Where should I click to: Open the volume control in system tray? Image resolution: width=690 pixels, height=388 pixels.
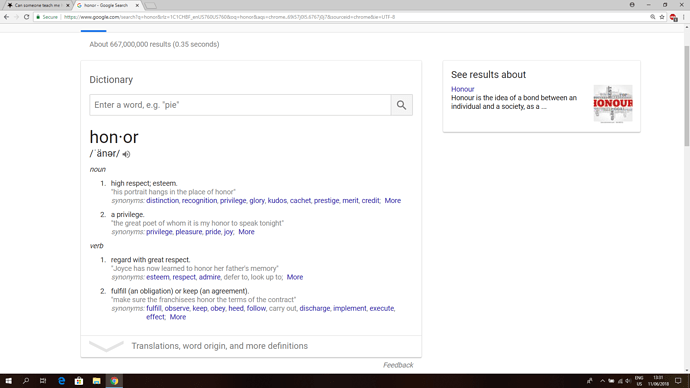point(628,381)
